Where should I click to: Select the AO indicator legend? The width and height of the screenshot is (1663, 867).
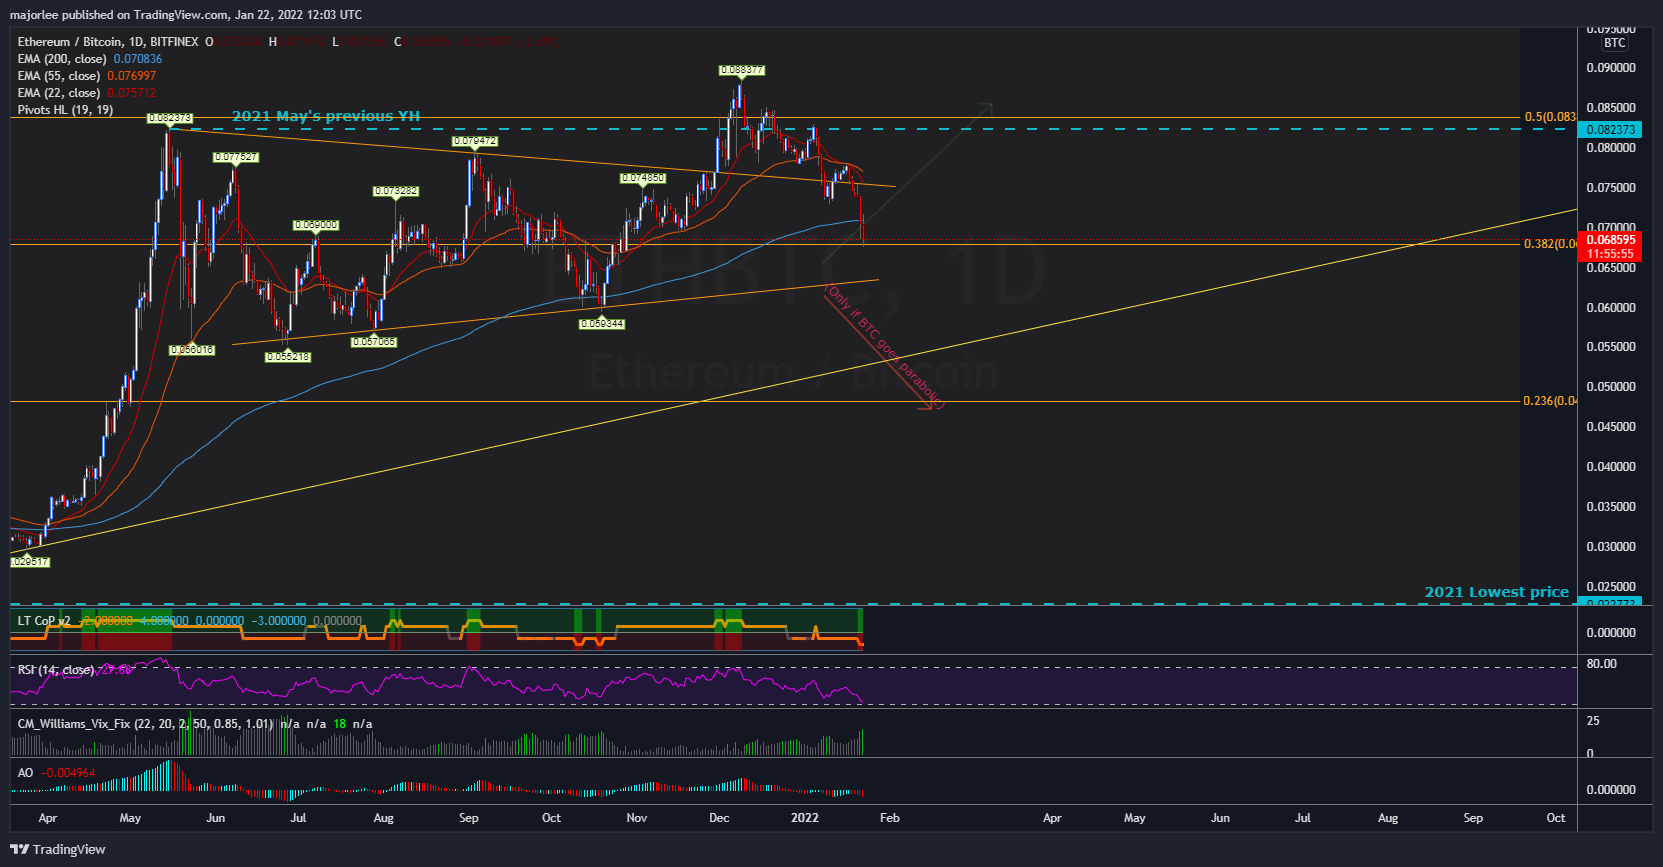point(25,772)
